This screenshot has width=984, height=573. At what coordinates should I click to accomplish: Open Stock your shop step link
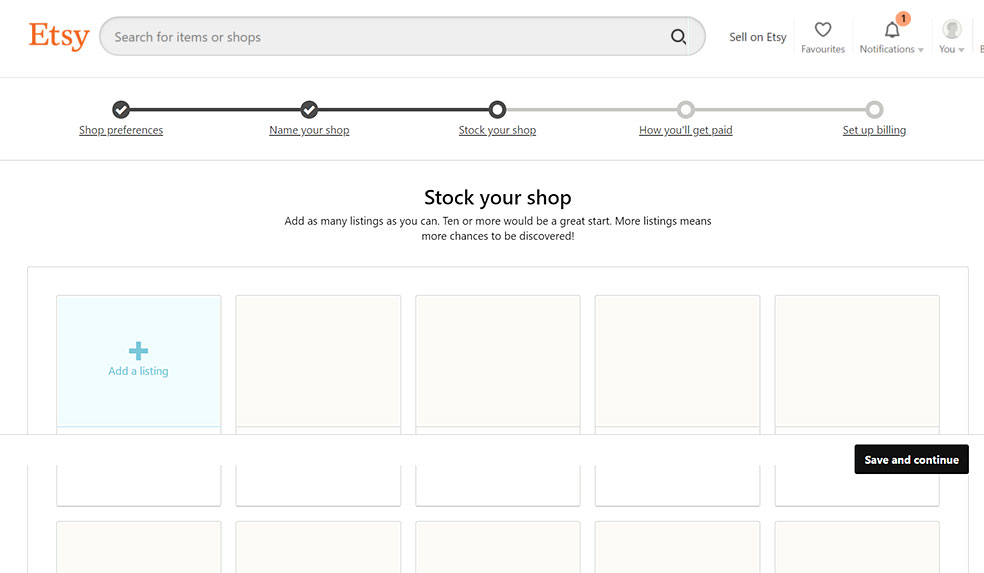coord(497,130)
